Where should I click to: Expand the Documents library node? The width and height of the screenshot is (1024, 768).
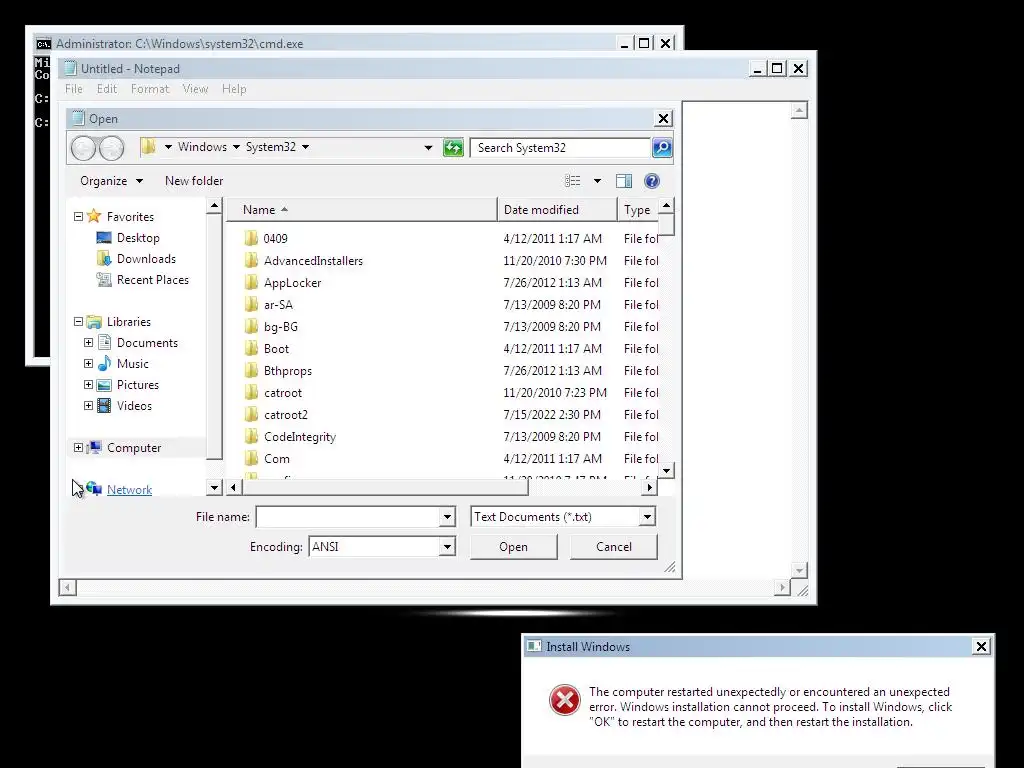[88, 342]
